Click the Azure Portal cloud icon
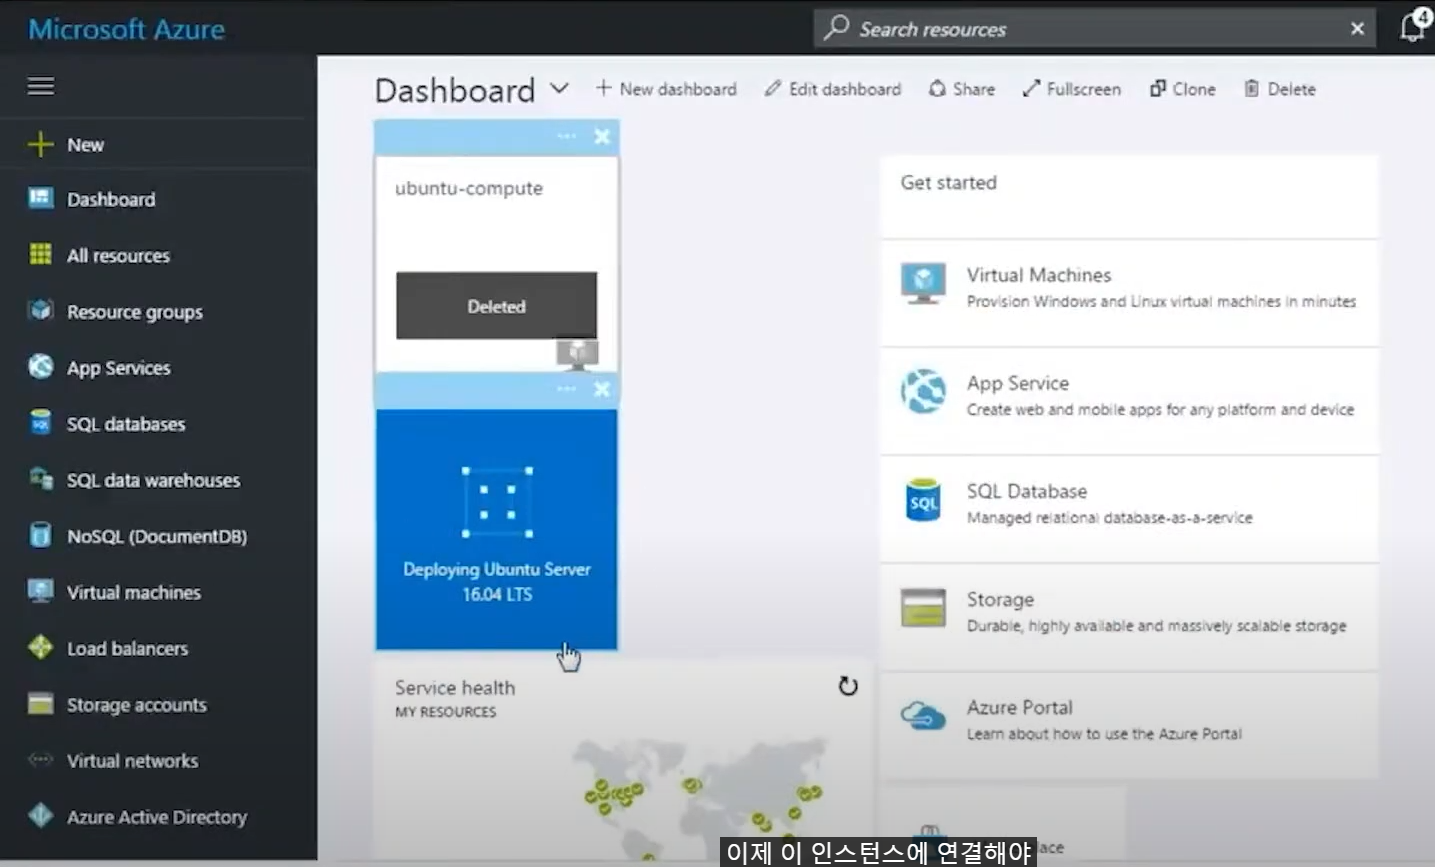Image resolution: width=1435 pixels, height=867 pixels. 923,716
